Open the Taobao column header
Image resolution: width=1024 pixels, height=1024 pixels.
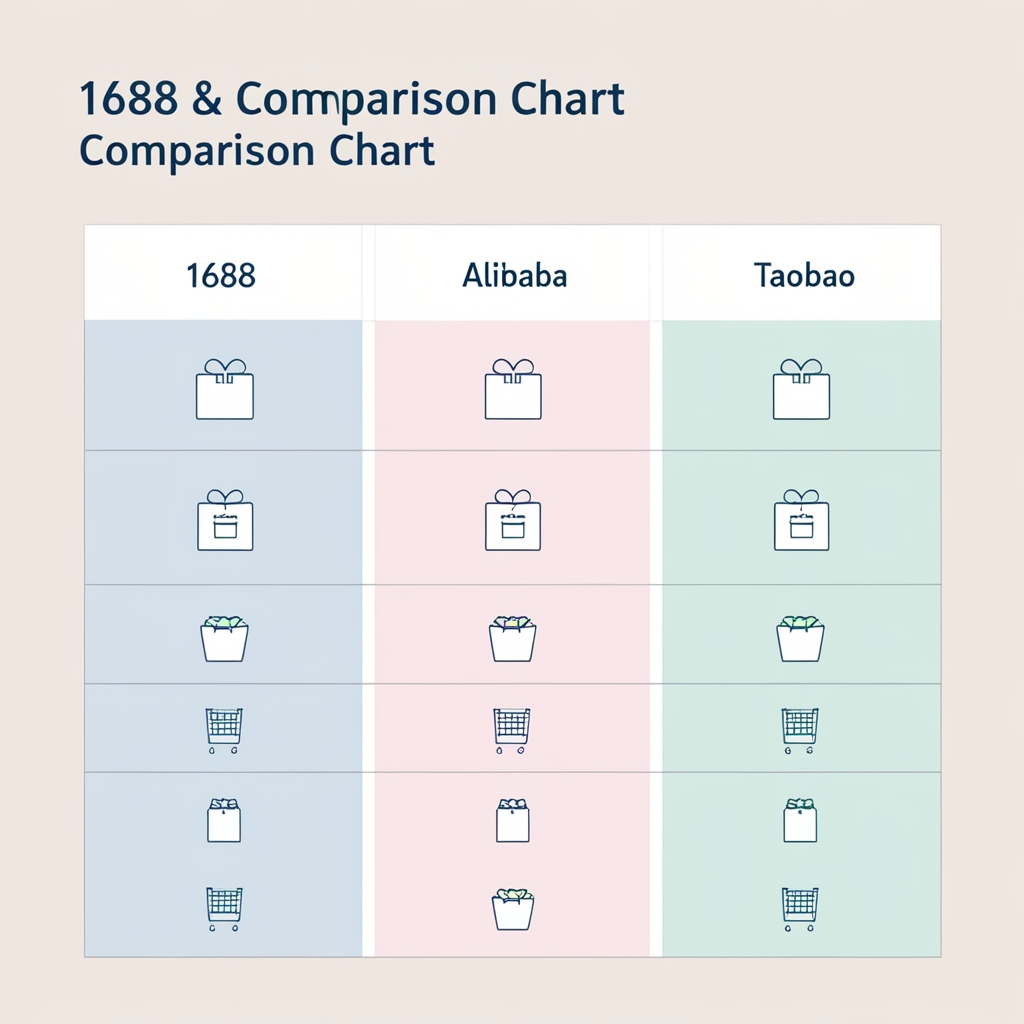(x=804, y=275)
